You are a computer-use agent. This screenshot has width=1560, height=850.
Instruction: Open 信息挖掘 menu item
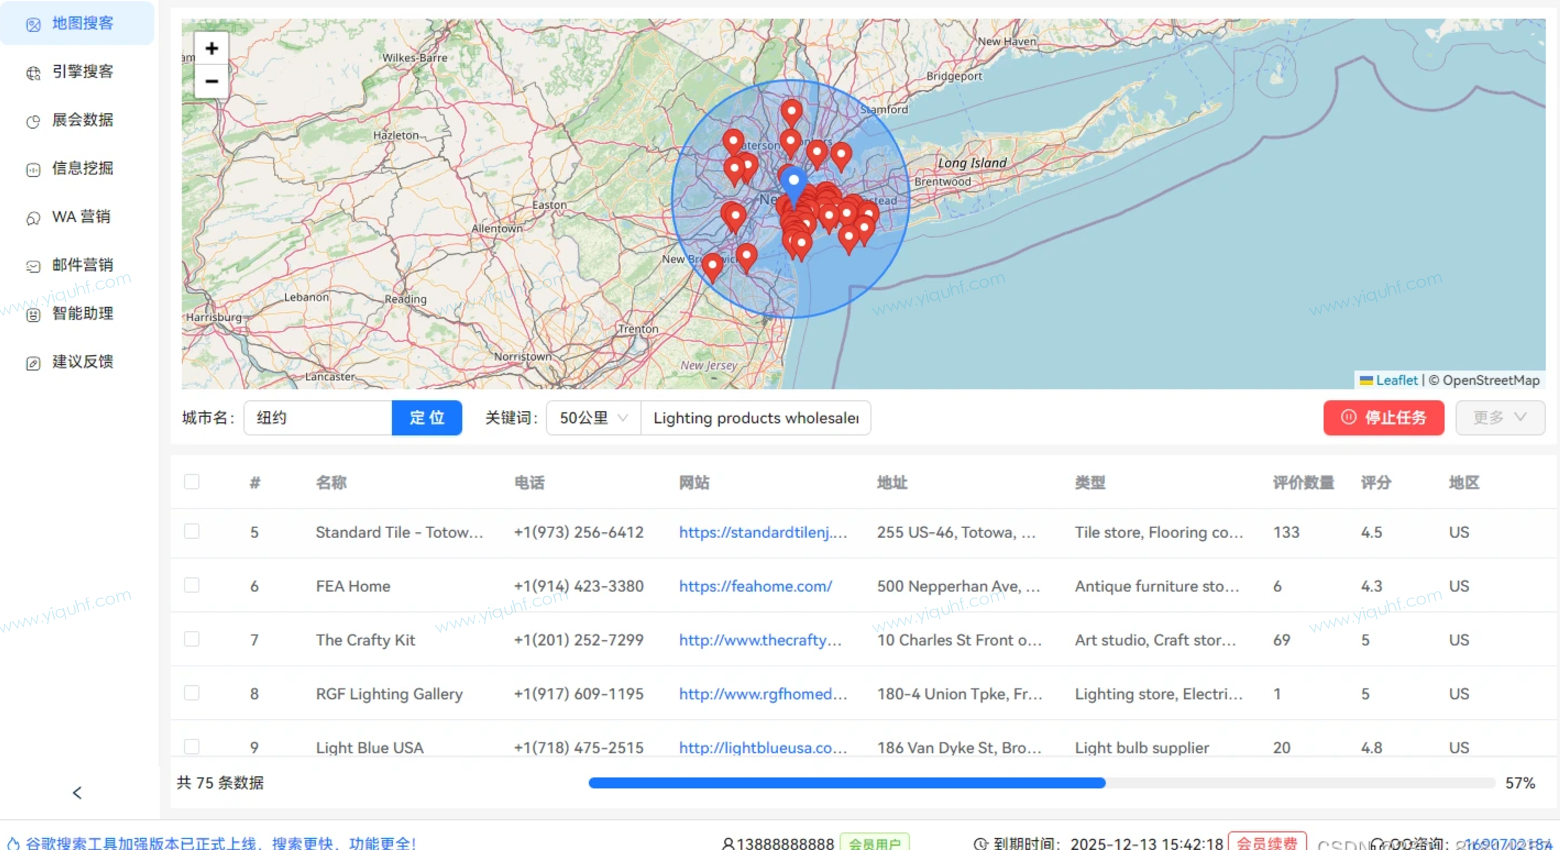[77, 168]
